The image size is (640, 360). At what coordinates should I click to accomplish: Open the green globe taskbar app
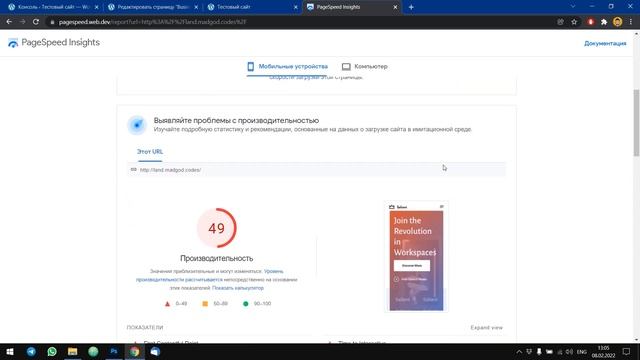[93, 352]
